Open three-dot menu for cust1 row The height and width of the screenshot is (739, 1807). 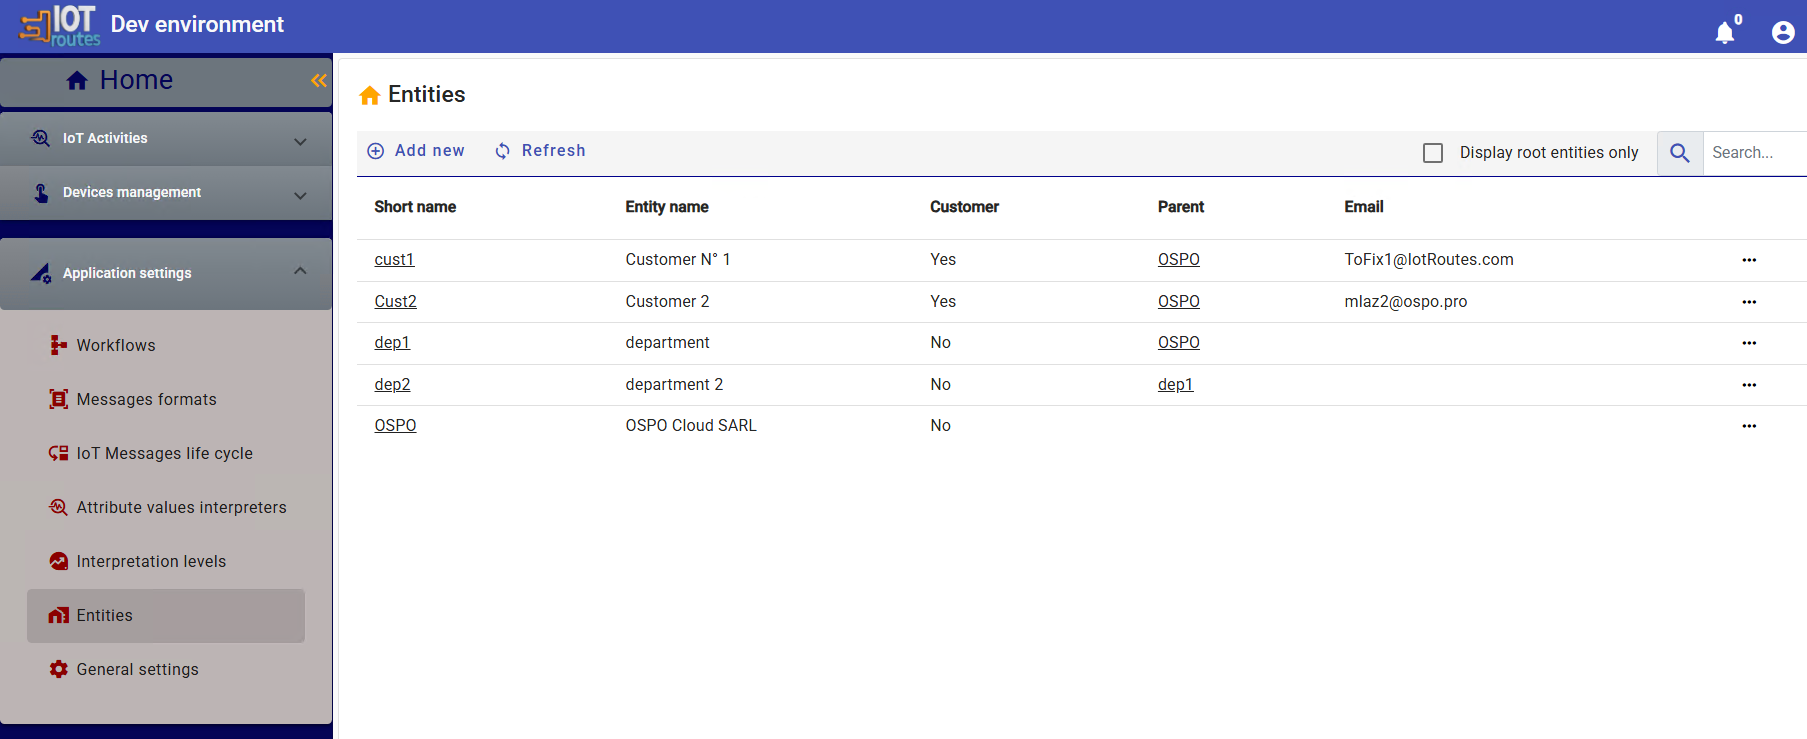point(1748,260)
